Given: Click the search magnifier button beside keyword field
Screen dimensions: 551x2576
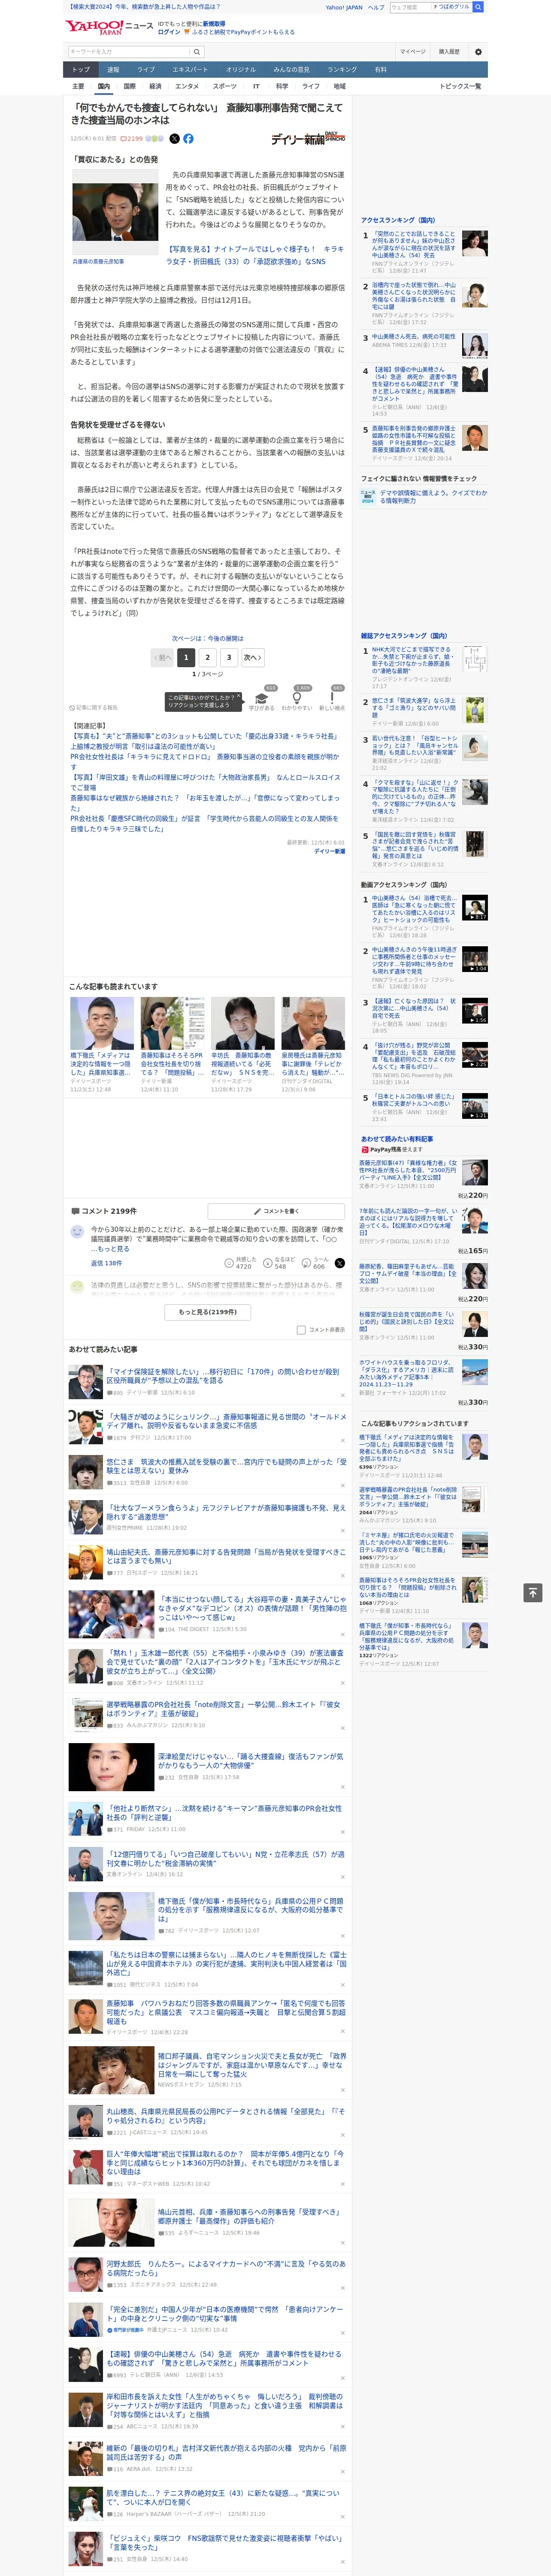Looking at the screenshot, I should point(197,51).
